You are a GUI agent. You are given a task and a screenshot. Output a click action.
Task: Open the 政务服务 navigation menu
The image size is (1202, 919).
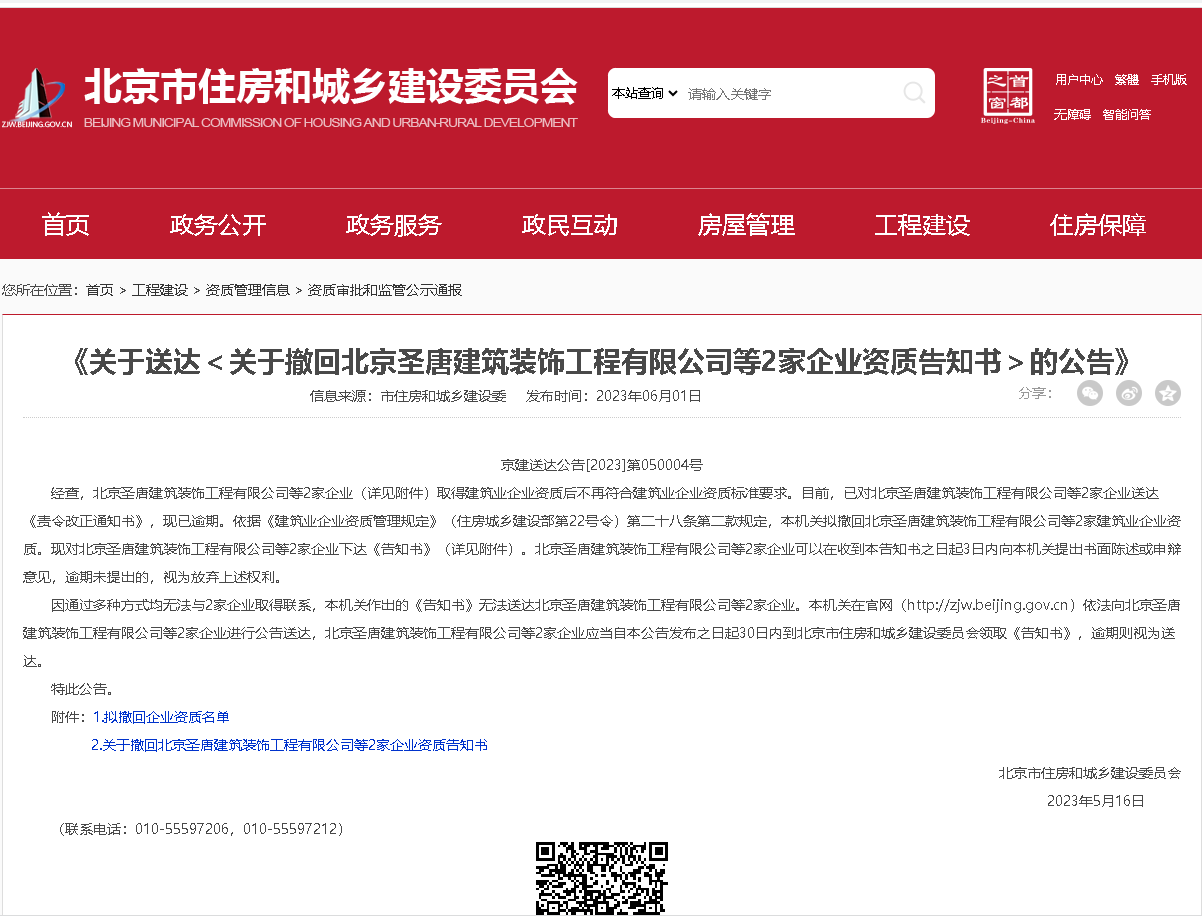[394, 225]
